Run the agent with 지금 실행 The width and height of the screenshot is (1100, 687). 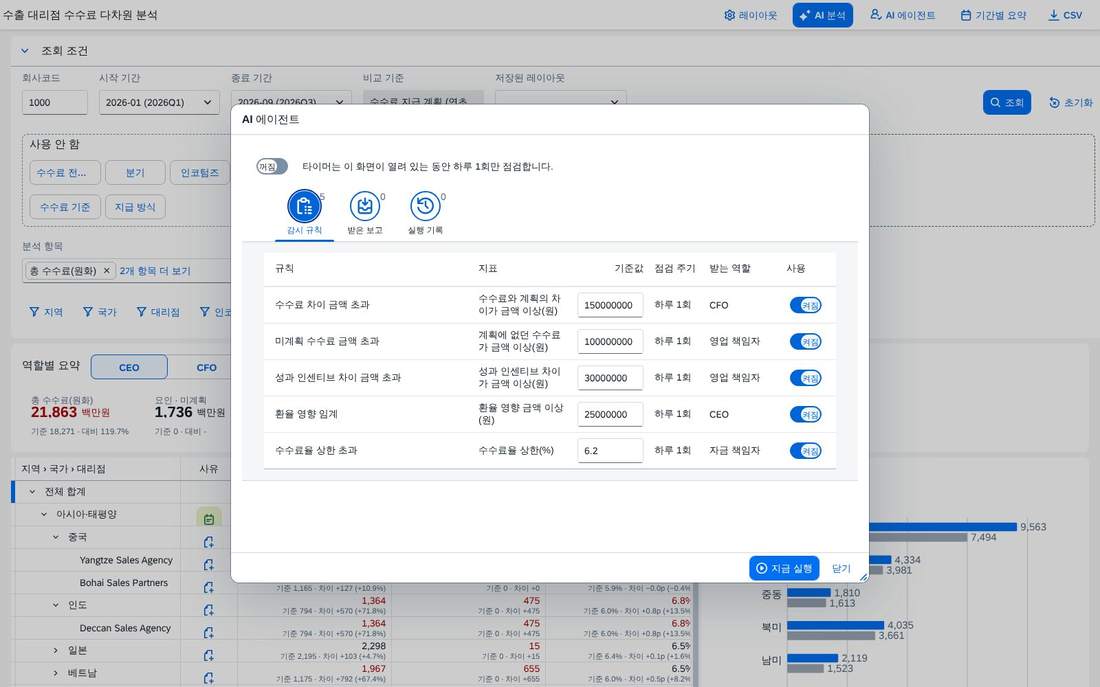pos(784,568)
